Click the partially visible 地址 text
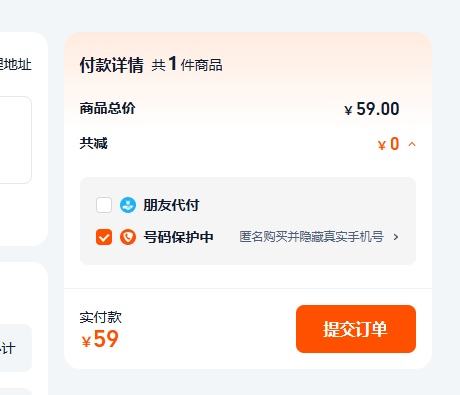Image resolution: width=460 pixels, height=395 pixels. (x=16, y=64)
